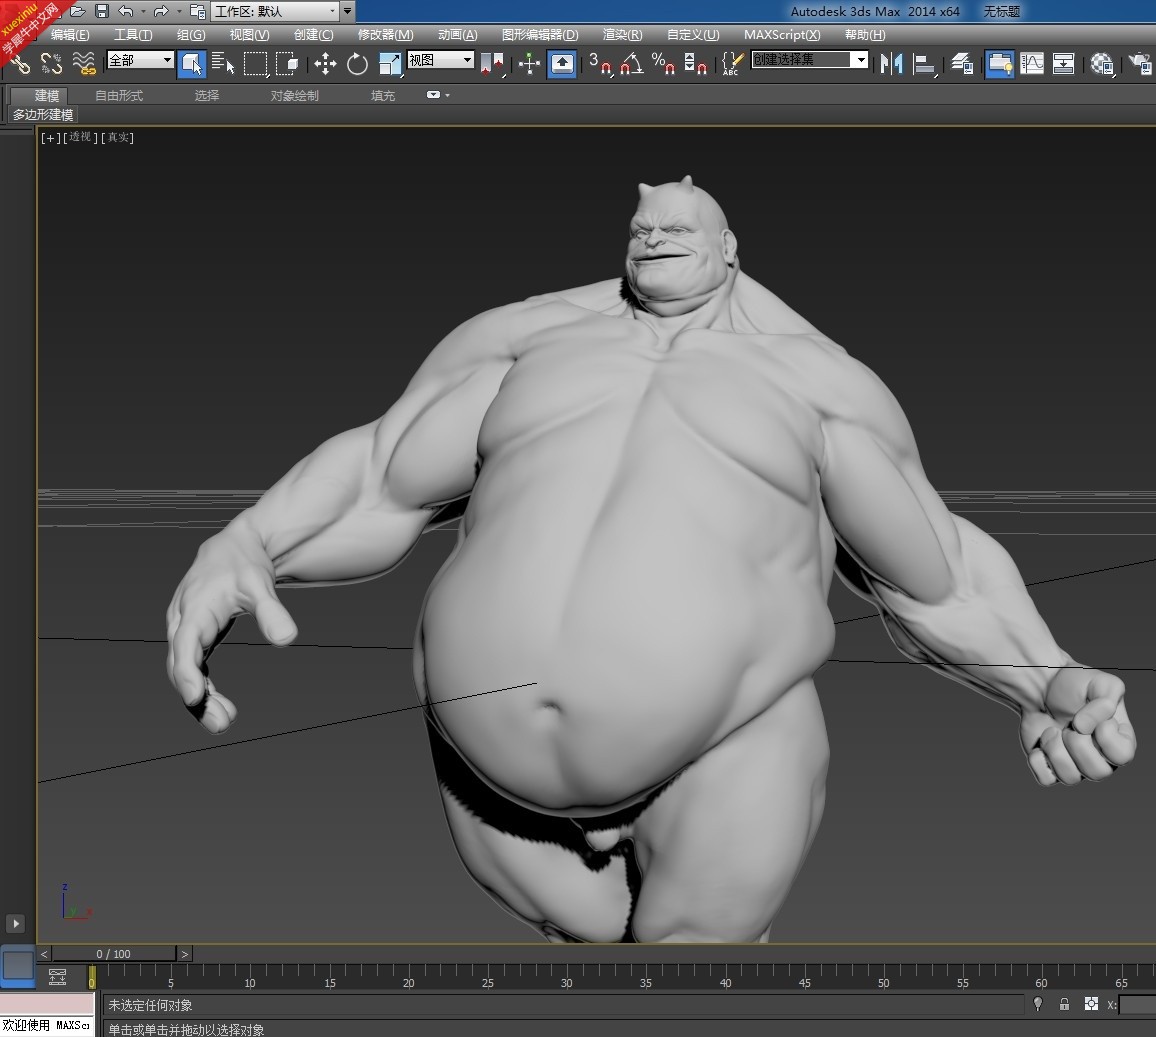Image resolution: width=1156 pixels, height=1037 pixels.
Task: Click the Redo arrow icon
Action: pyautogui.click(x=161, y=11)
